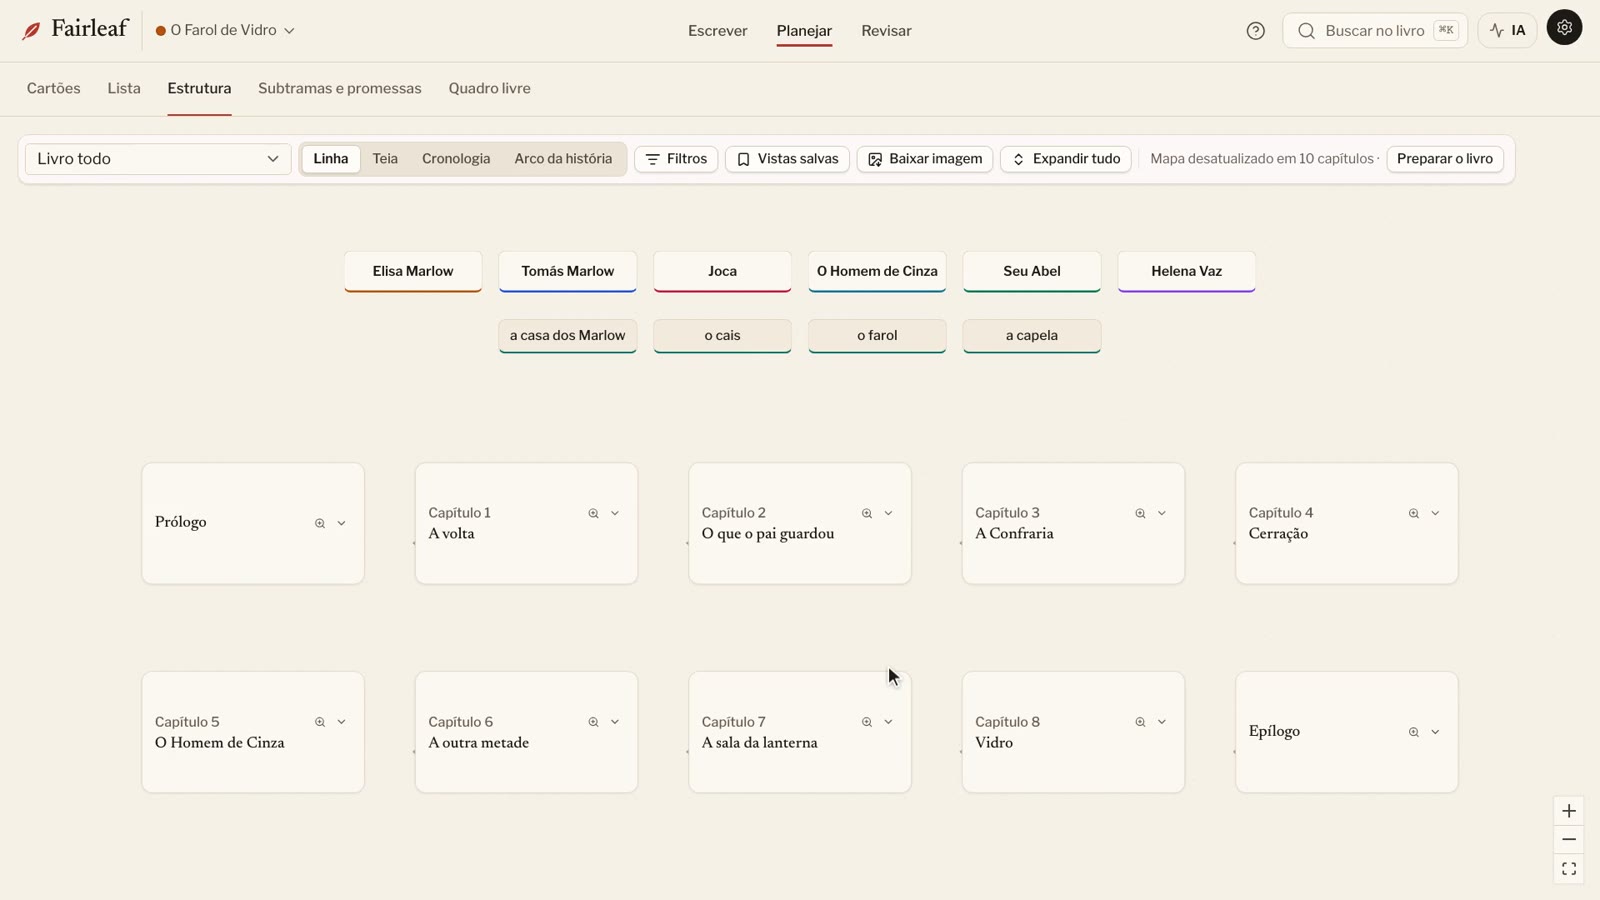Expand Capítulo 3 A Confraria chevron
Screen dimensions: 1600x900
point(1162,513)
